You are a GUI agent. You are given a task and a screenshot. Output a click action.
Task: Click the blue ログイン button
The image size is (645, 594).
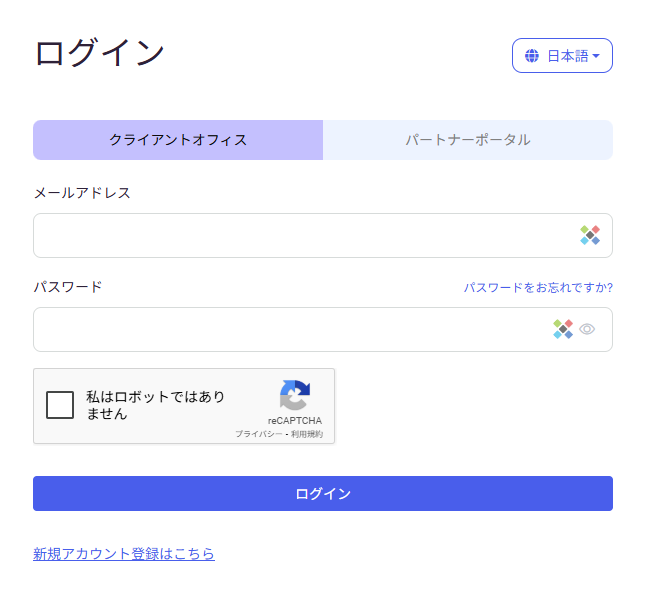tap(323, 494)
